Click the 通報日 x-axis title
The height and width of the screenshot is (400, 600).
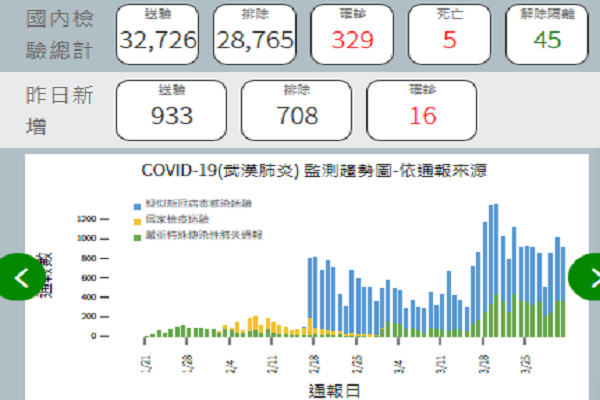(x=334, y=391)
